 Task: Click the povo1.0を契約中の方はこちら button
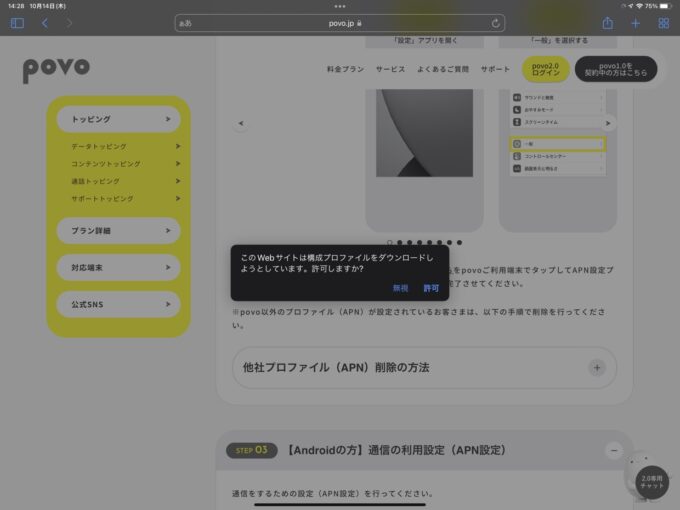616,69
